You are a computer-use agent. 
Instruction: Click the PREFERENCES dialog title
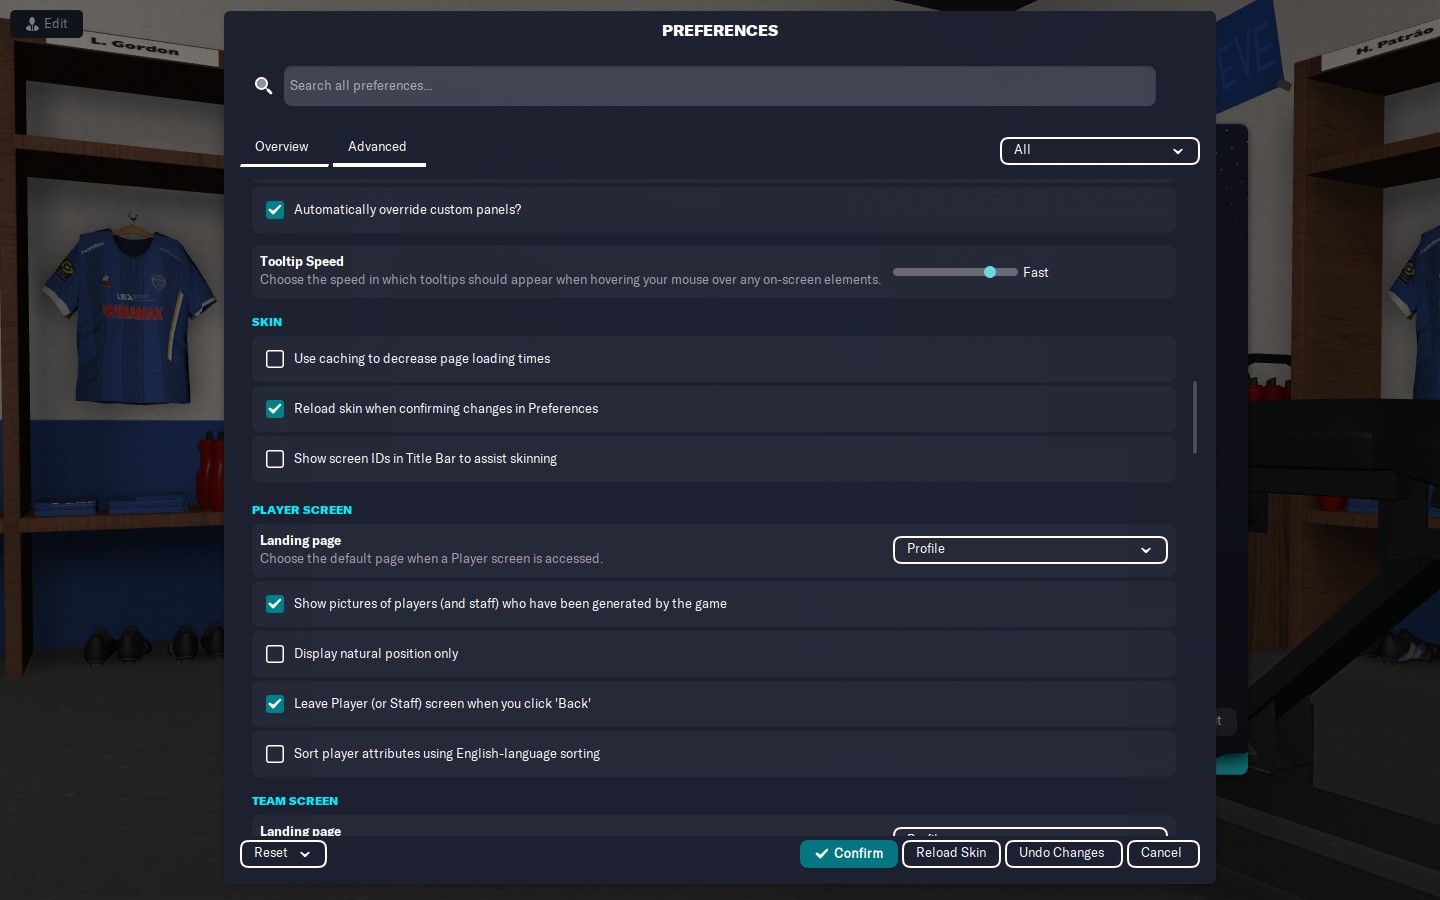(720, 31)
